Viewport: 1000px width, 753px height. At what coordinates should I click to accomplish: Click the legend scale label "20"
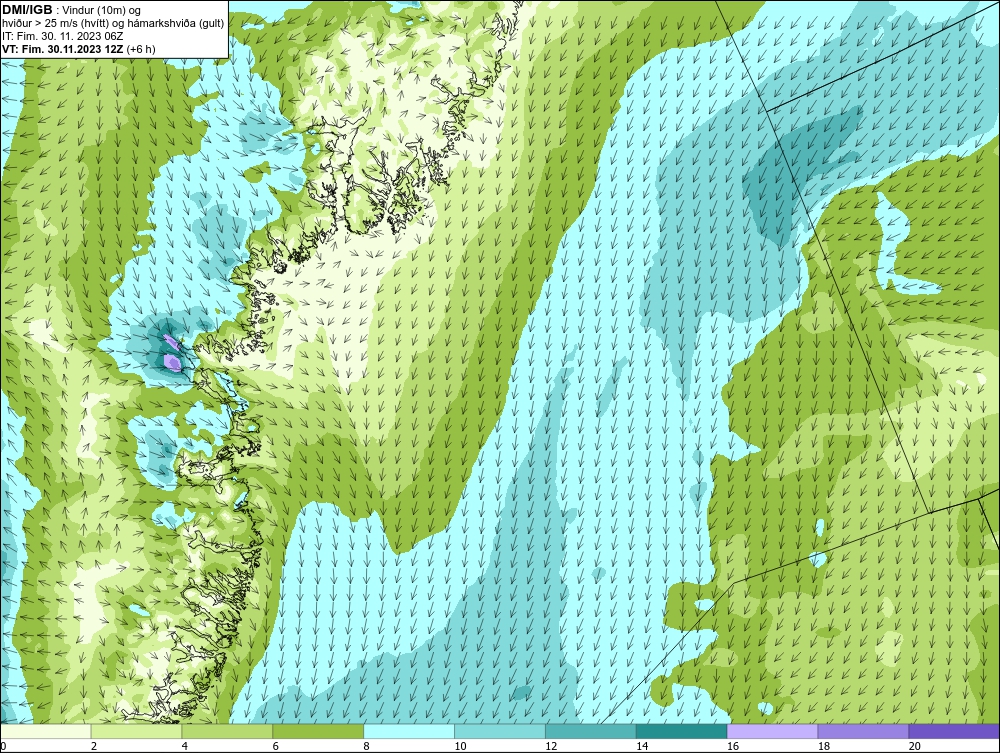point(915,746)
